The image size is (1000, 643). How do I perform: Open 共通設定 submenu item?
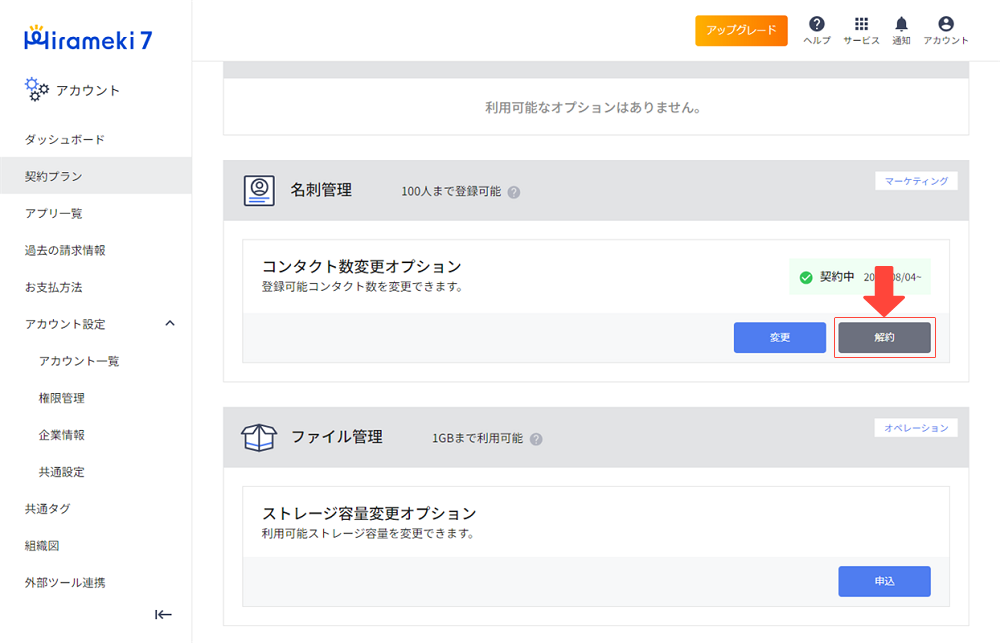[x=96, y=472]
